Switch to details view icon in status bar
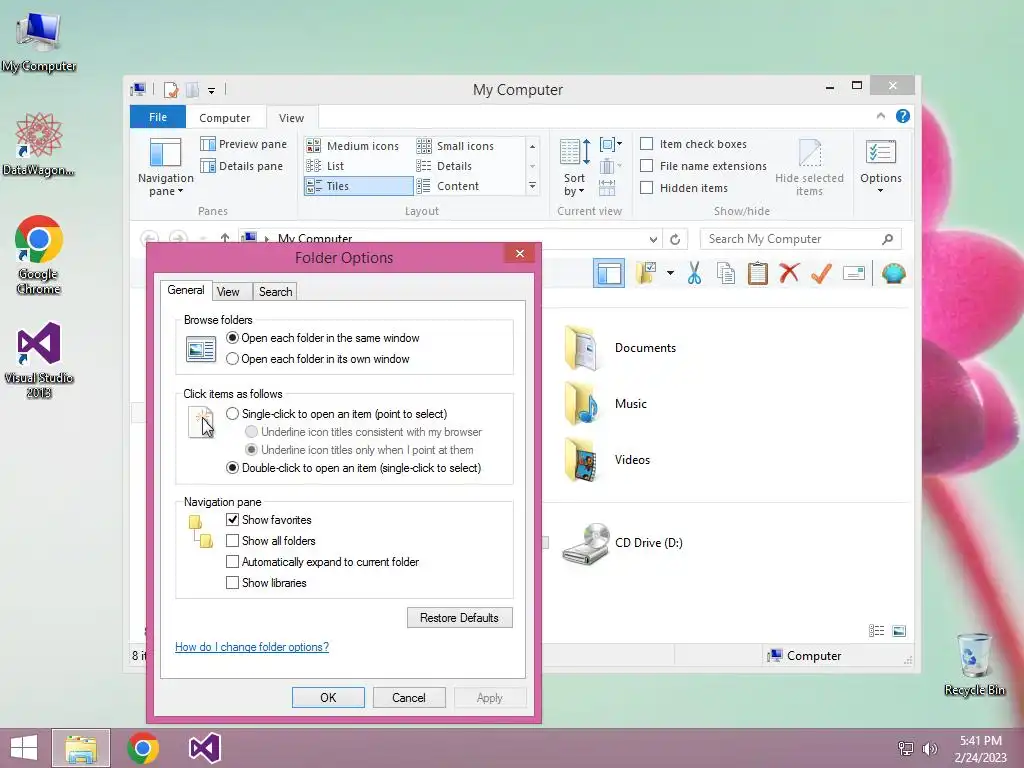Screen dimensions: 1024x768 point(876,631)
